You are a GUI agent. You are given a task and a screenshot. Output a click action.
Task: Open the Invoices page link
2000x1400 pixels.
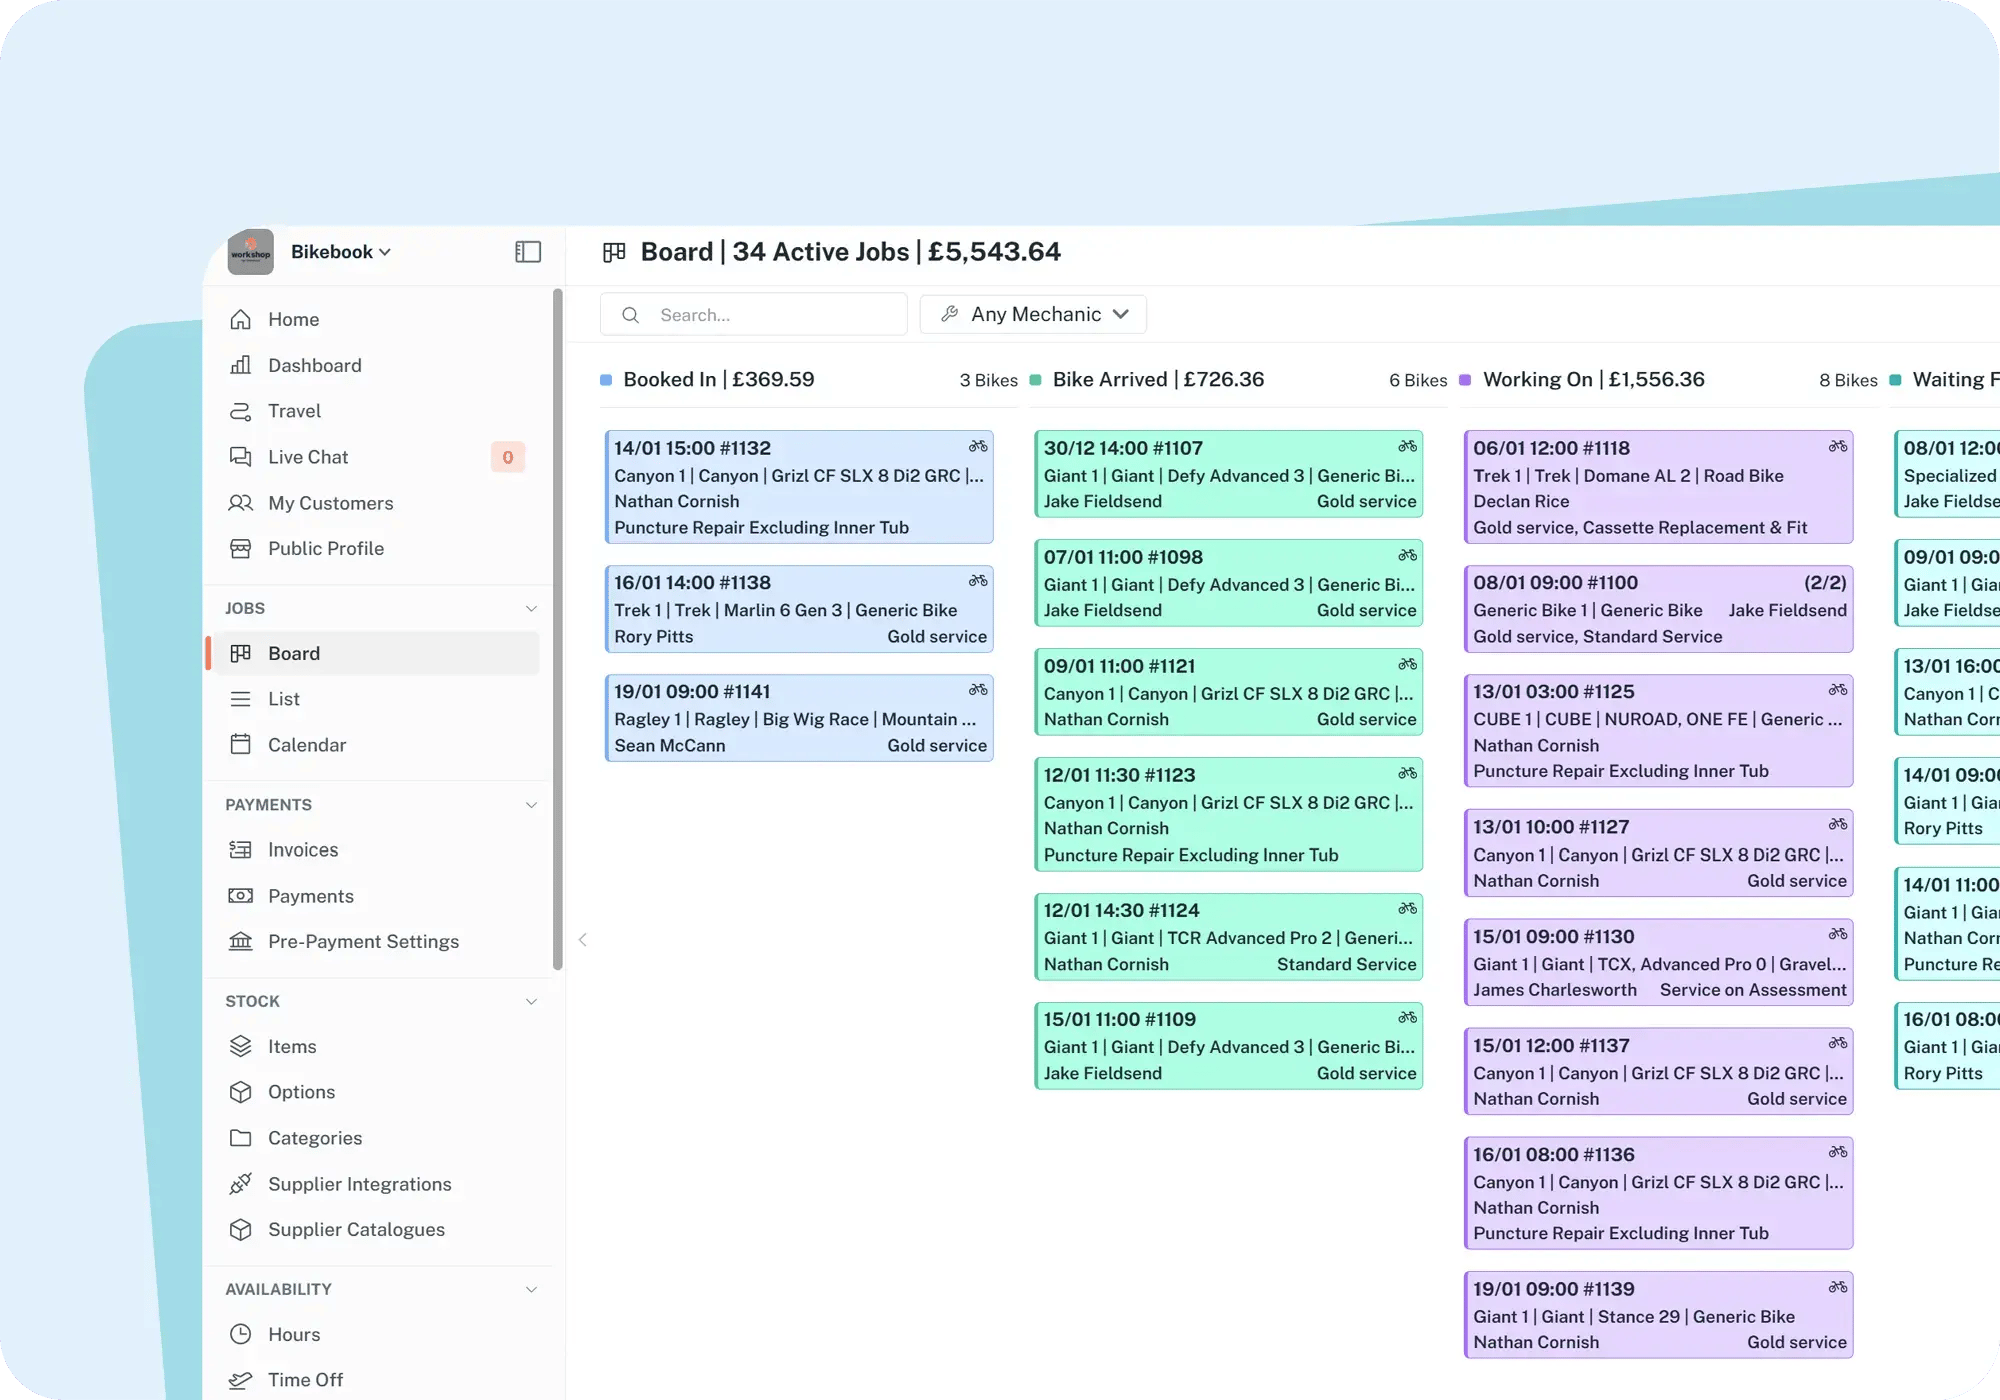point(303,850)
